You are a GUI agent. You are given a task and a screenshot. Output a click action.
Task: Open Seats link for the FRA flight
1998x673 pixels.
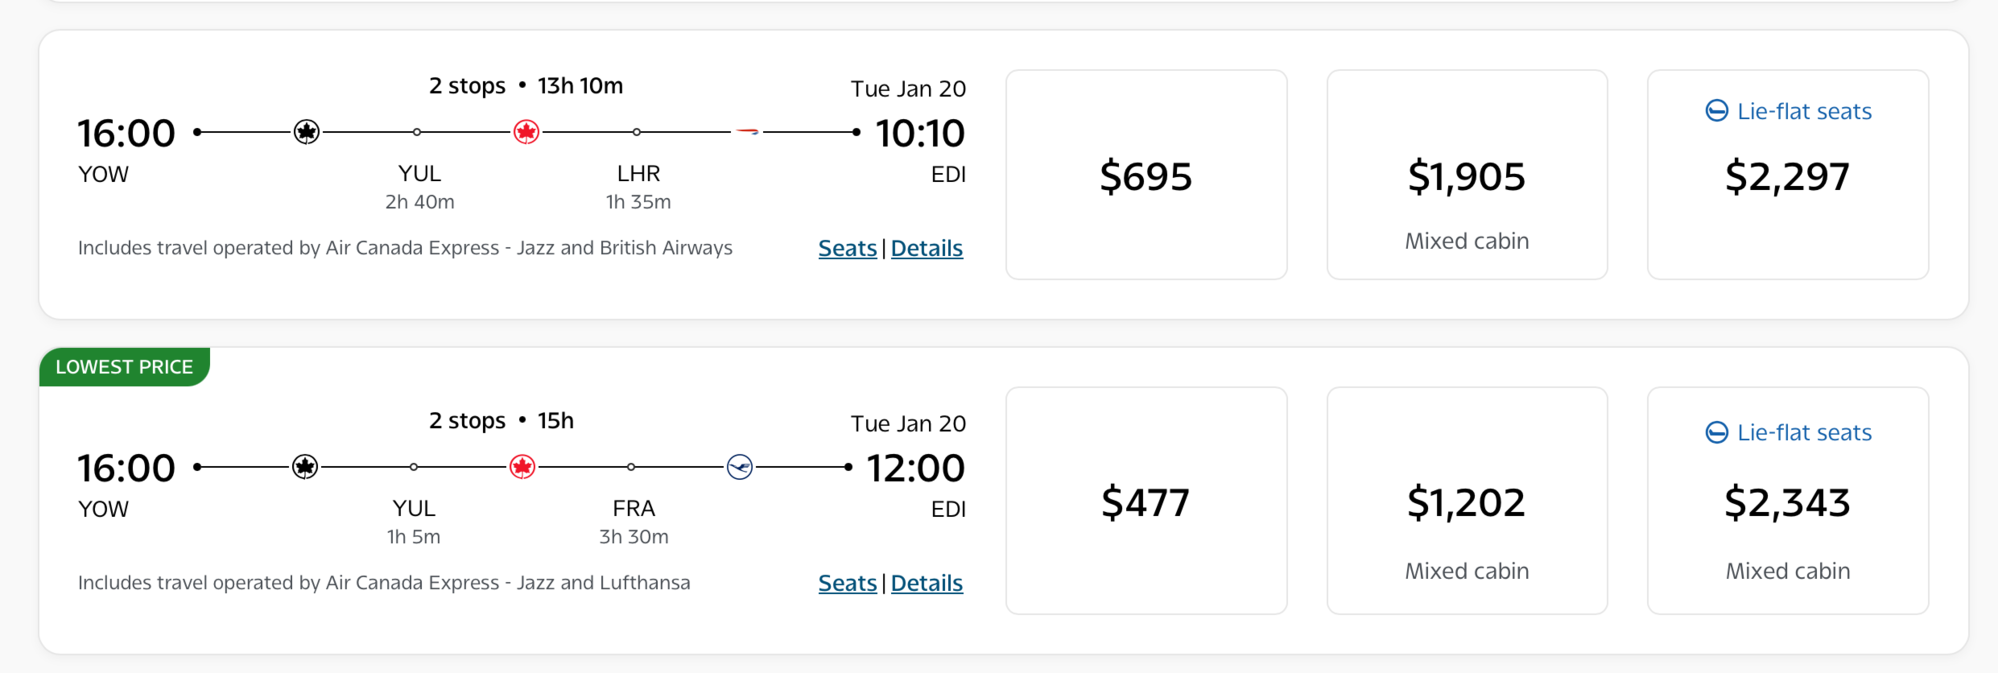pyautogui.click(x=847, y=583)
